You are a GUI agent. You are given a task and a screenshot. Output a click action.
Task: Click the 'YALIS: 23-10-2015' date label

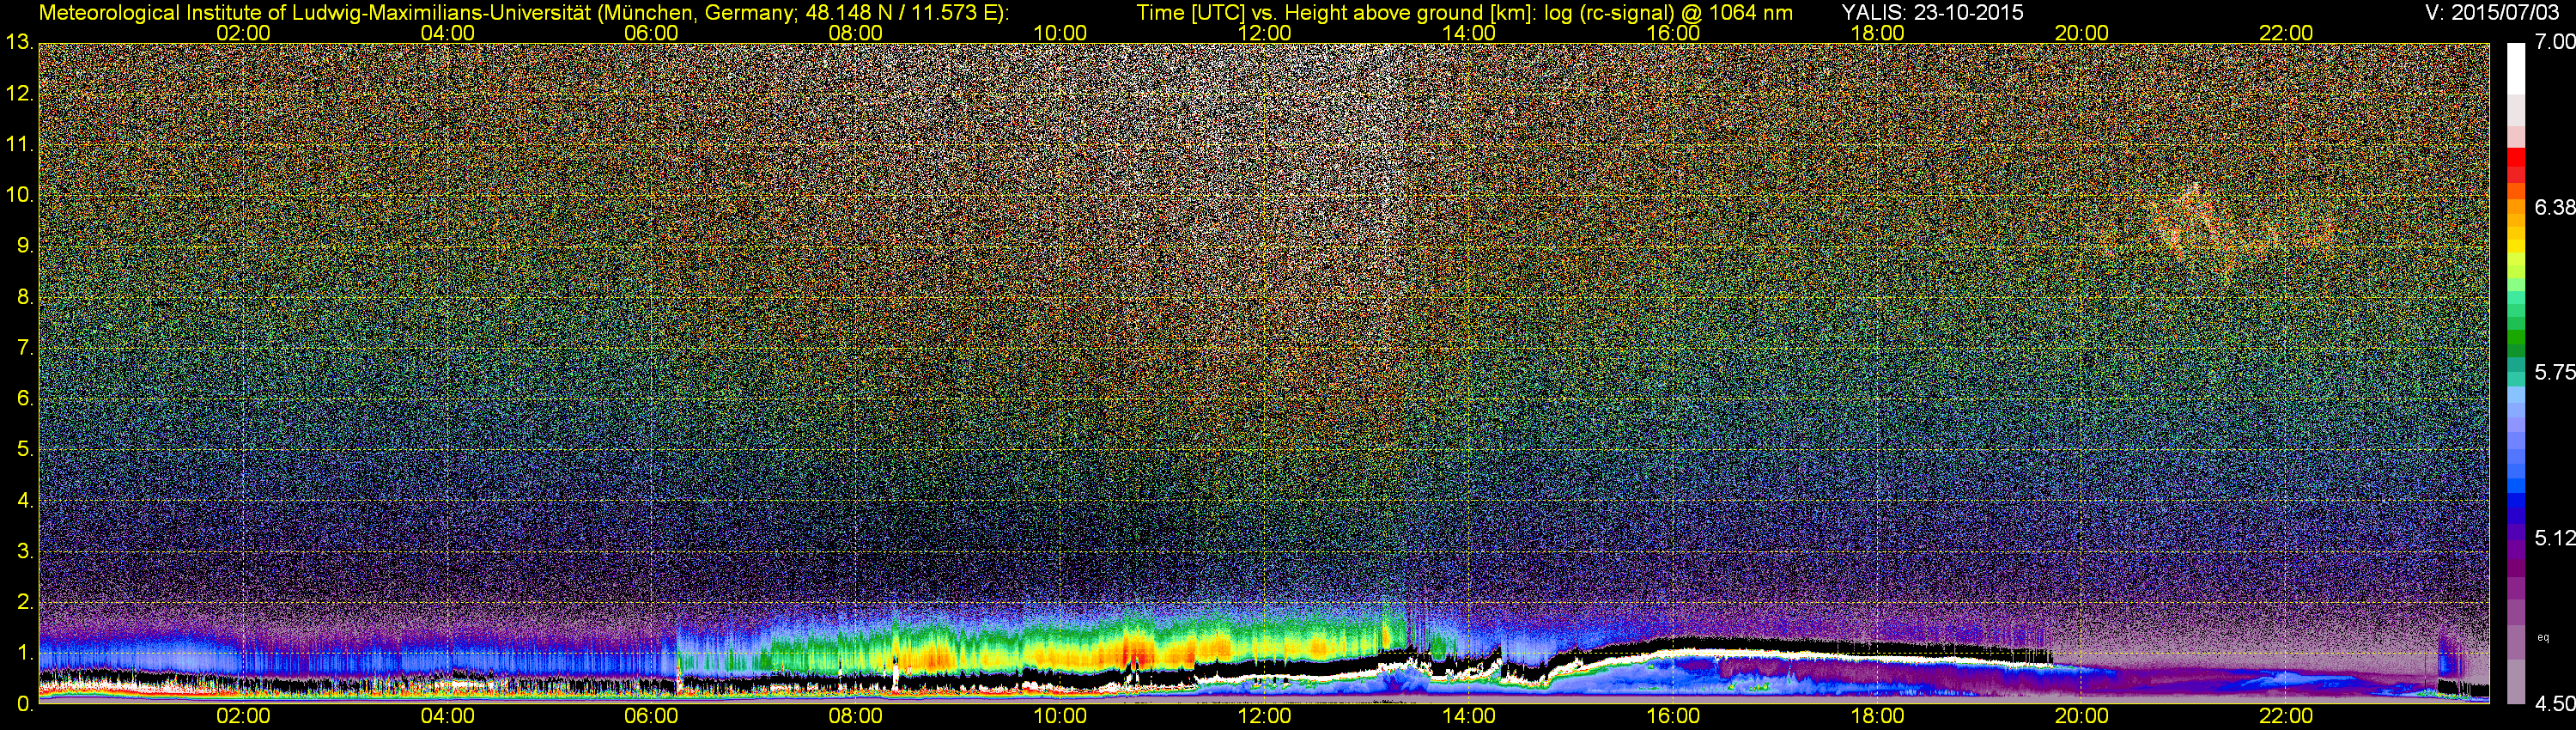[x=1932, y=12]
